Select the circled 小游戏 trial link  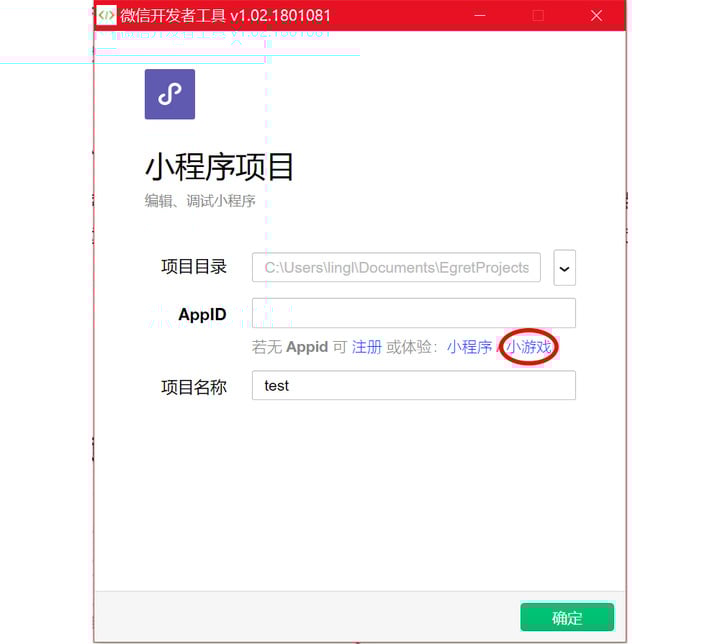[x=529, y=347]
